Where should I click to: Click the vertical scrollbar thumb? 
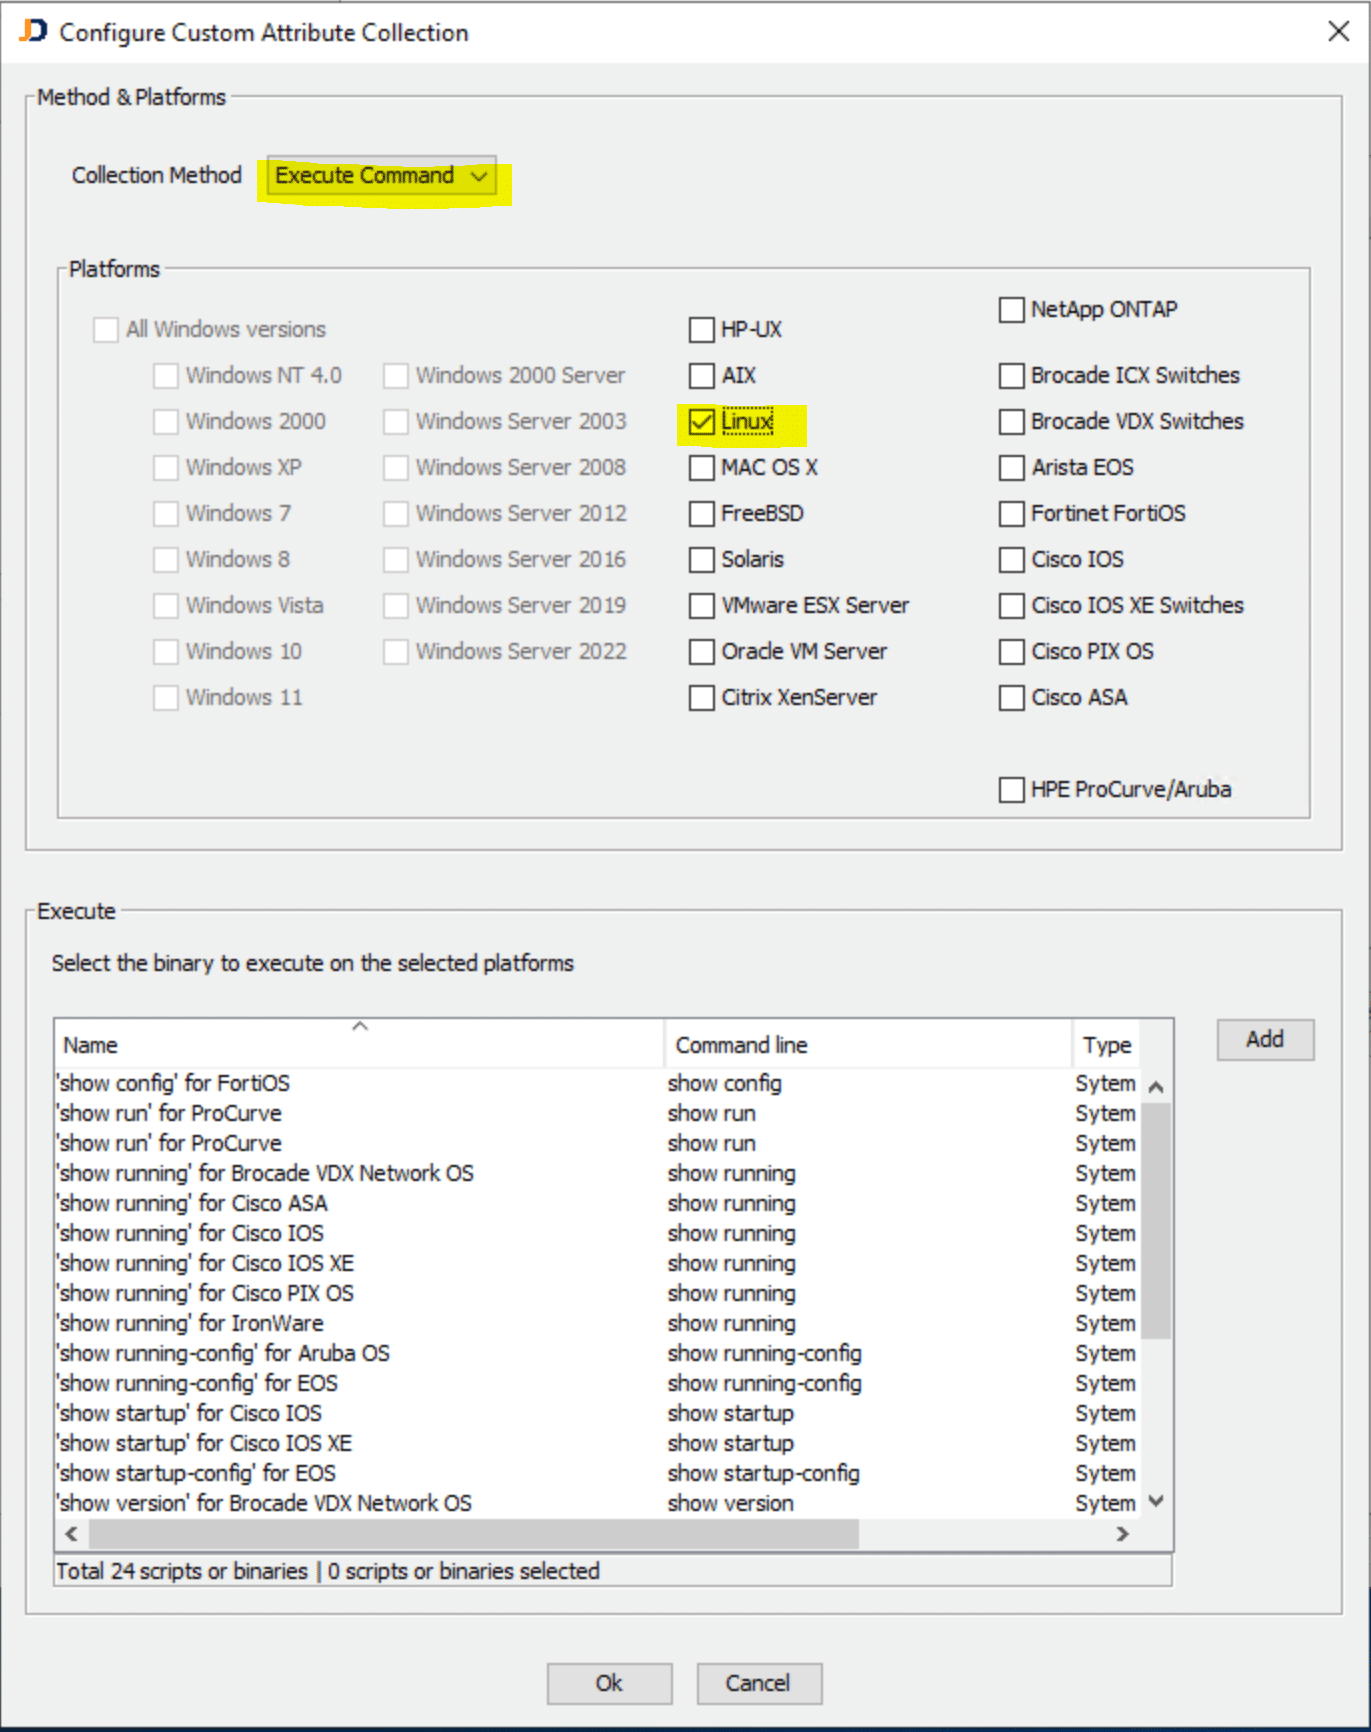pos(1157,1220)
